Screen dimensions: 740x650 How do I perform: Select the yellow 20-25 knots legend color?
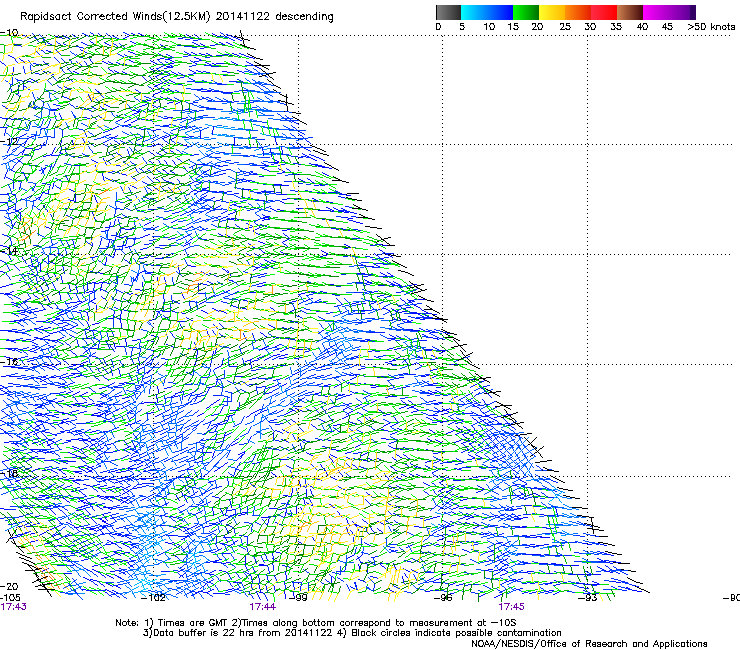[552, 12]
